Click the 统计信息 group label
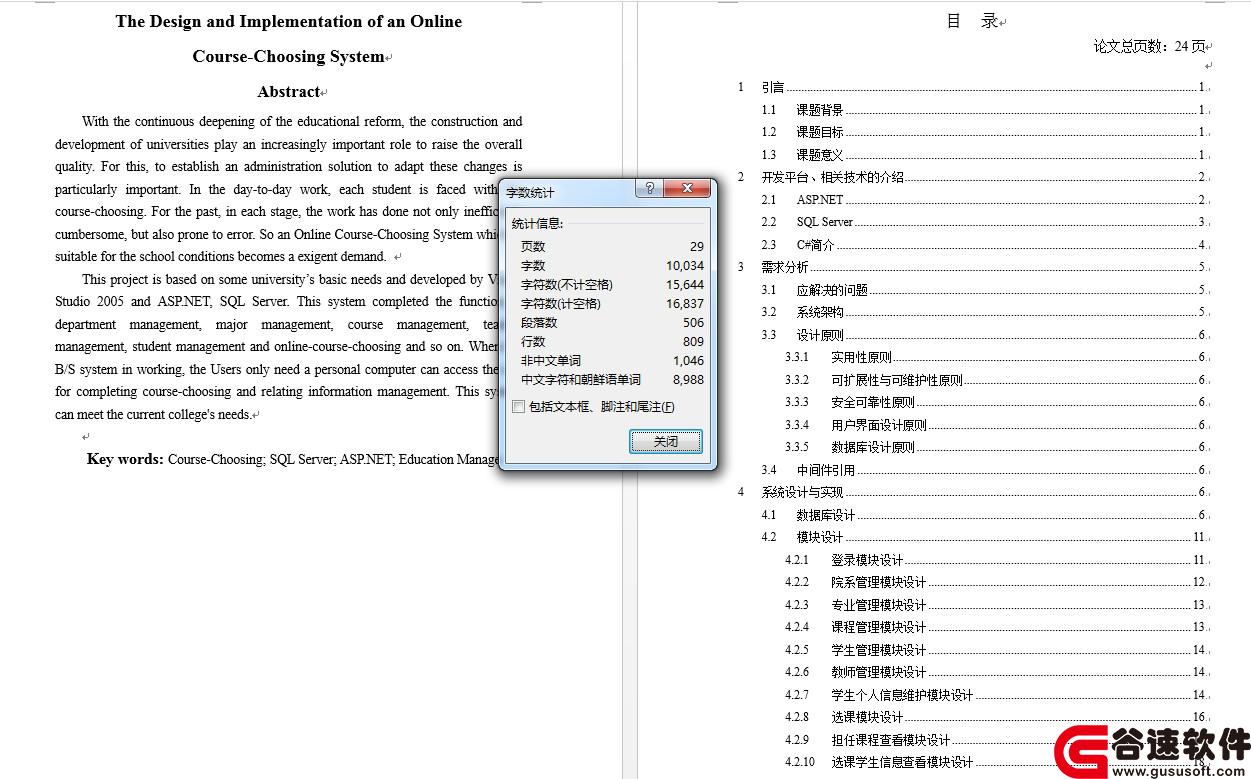This screenshot has height=779, width=1251. click(537, 223)
